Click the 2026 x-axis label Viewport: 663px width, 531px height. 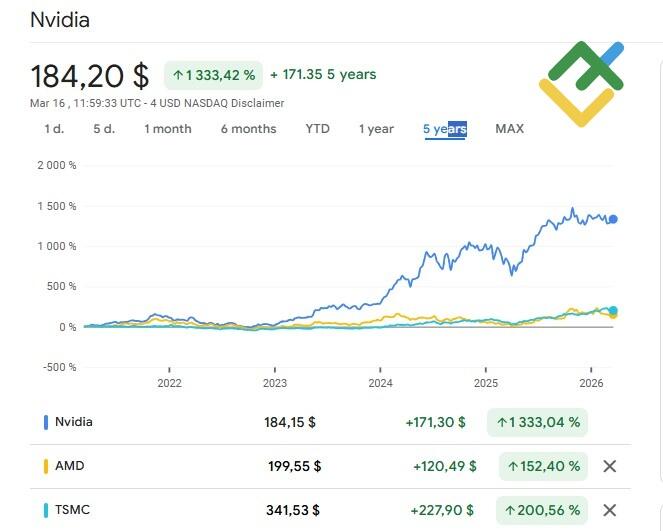pyautogui.click(x=591, y=383)
